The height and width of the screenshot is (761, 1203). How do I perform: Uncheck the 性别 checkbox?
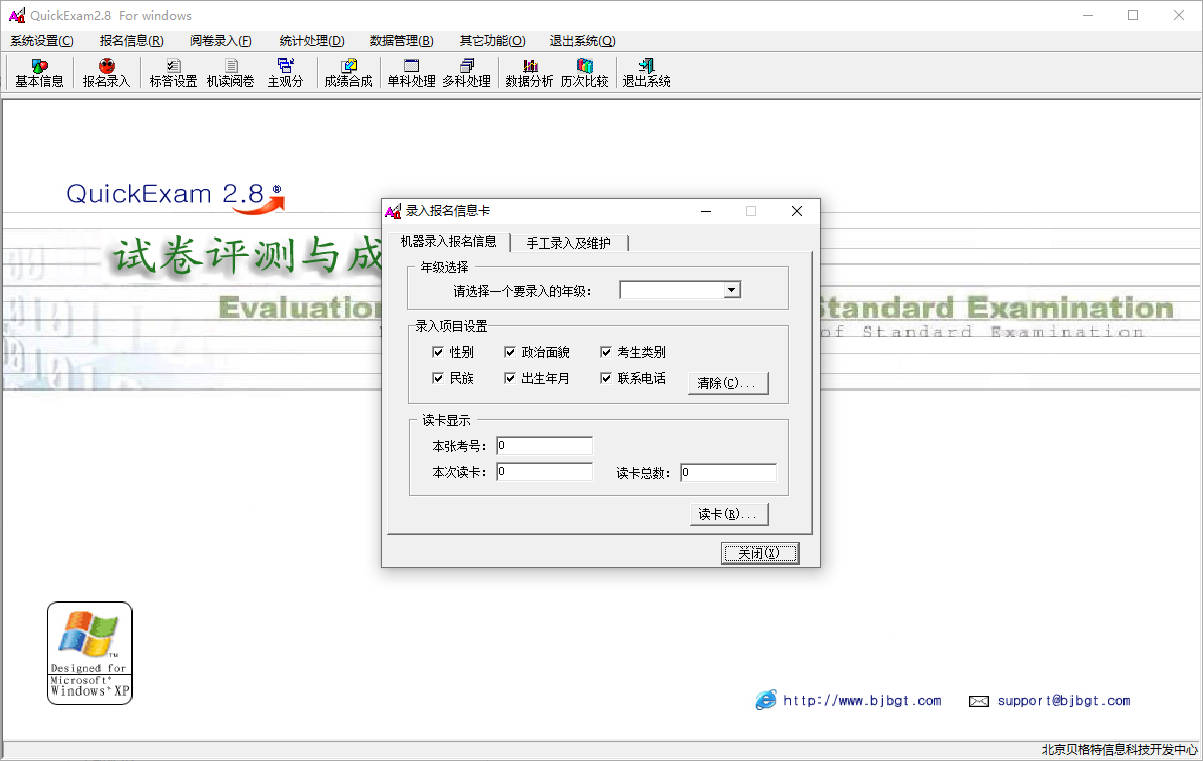(438, 352)
